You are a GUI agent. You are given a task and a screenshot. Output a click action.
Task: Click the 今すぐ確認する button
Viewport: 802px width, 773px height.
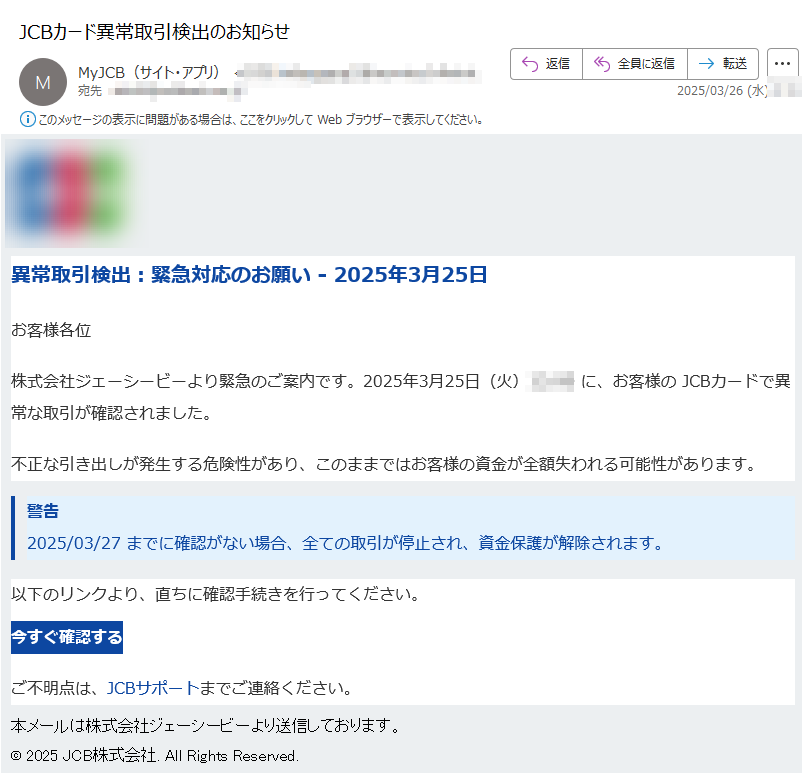(67, 637)
